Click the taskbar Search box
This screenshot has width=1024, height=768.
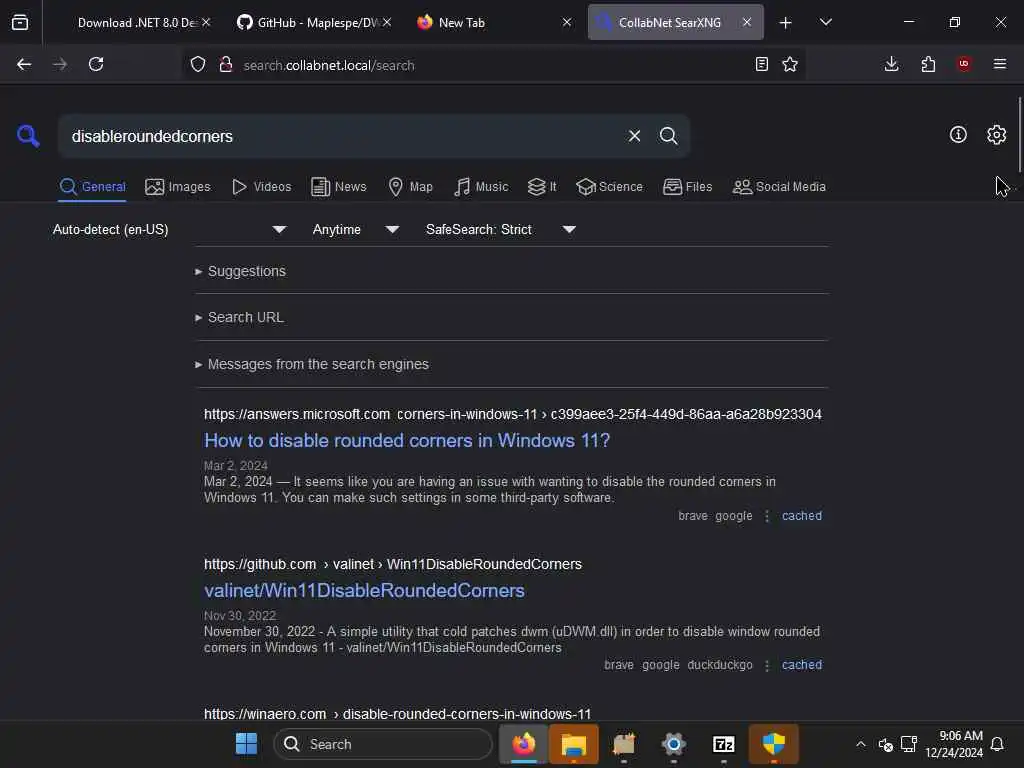coord(383,744)
